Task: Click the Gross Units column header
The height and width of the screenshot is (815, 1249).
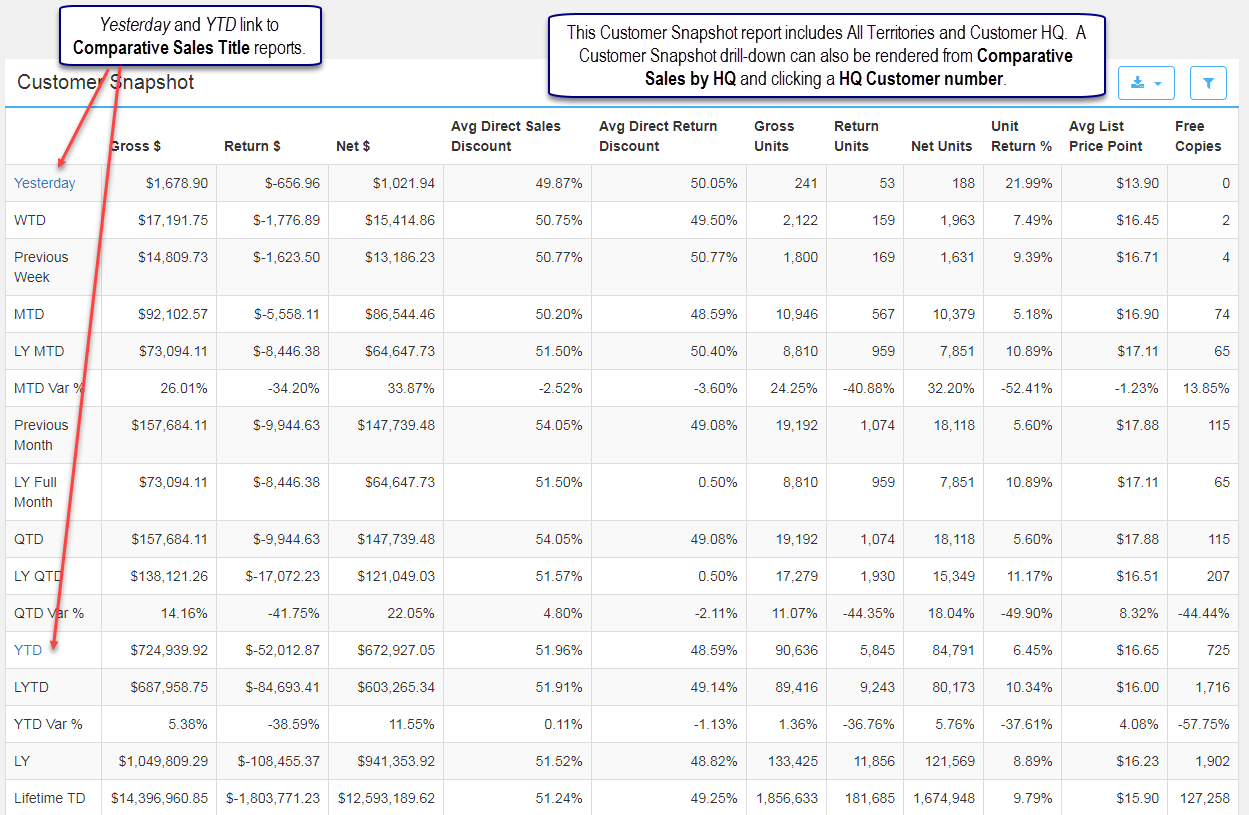Action: tap(774, 136)
